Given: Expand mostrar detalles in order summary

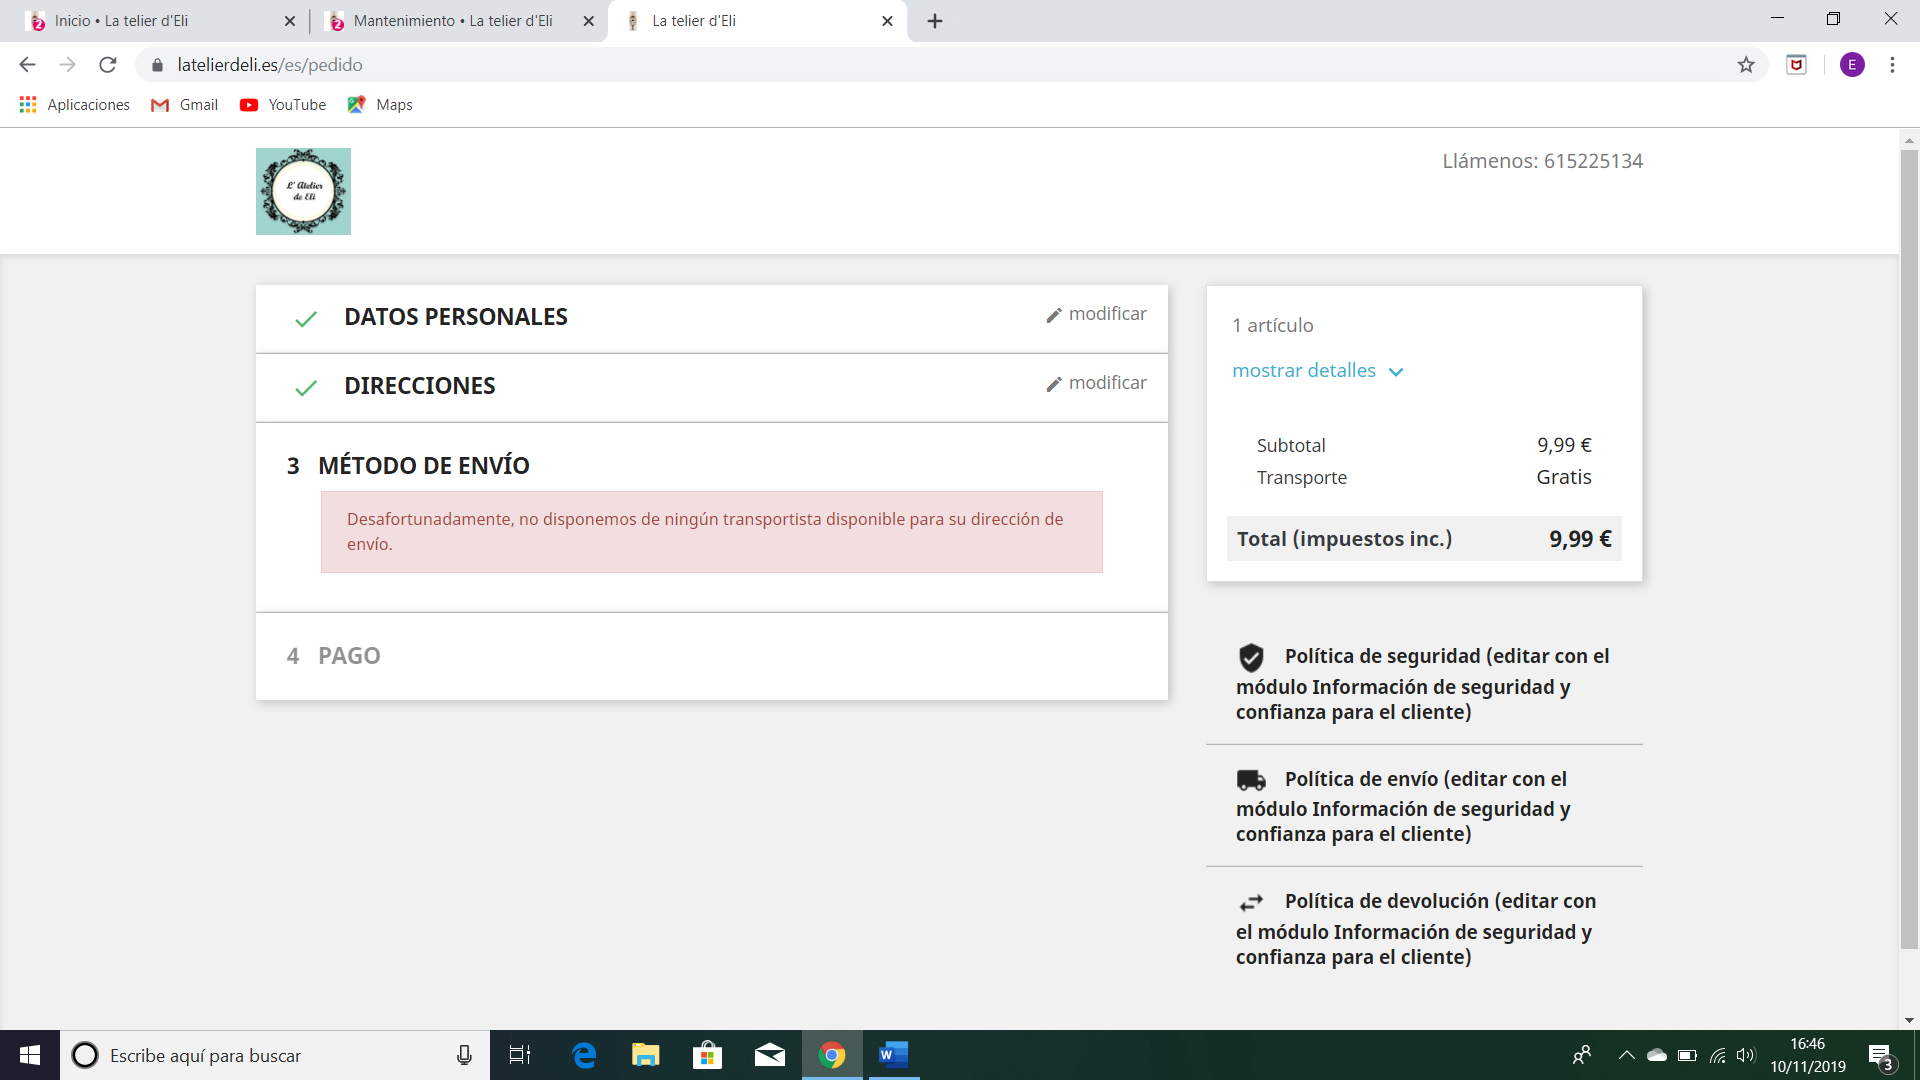Looking at the screenshot, I should click(1317, 371).
